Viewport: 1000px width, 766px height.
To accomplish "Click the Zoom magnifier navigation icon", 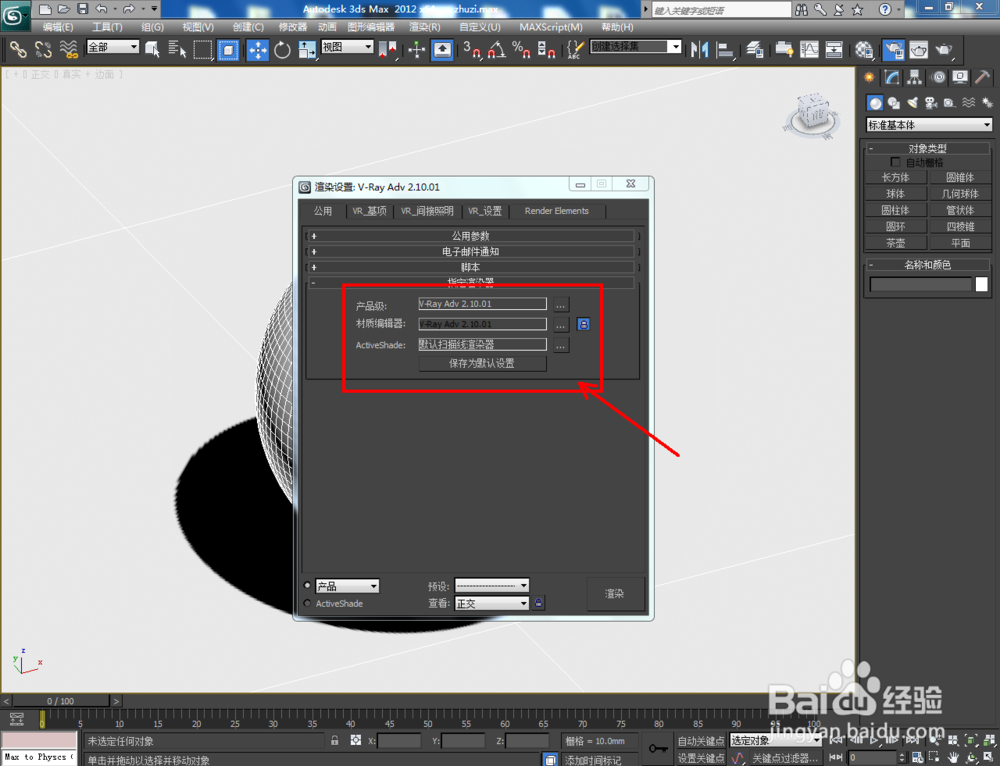I will pyautogui.click(x=934, y=740).
